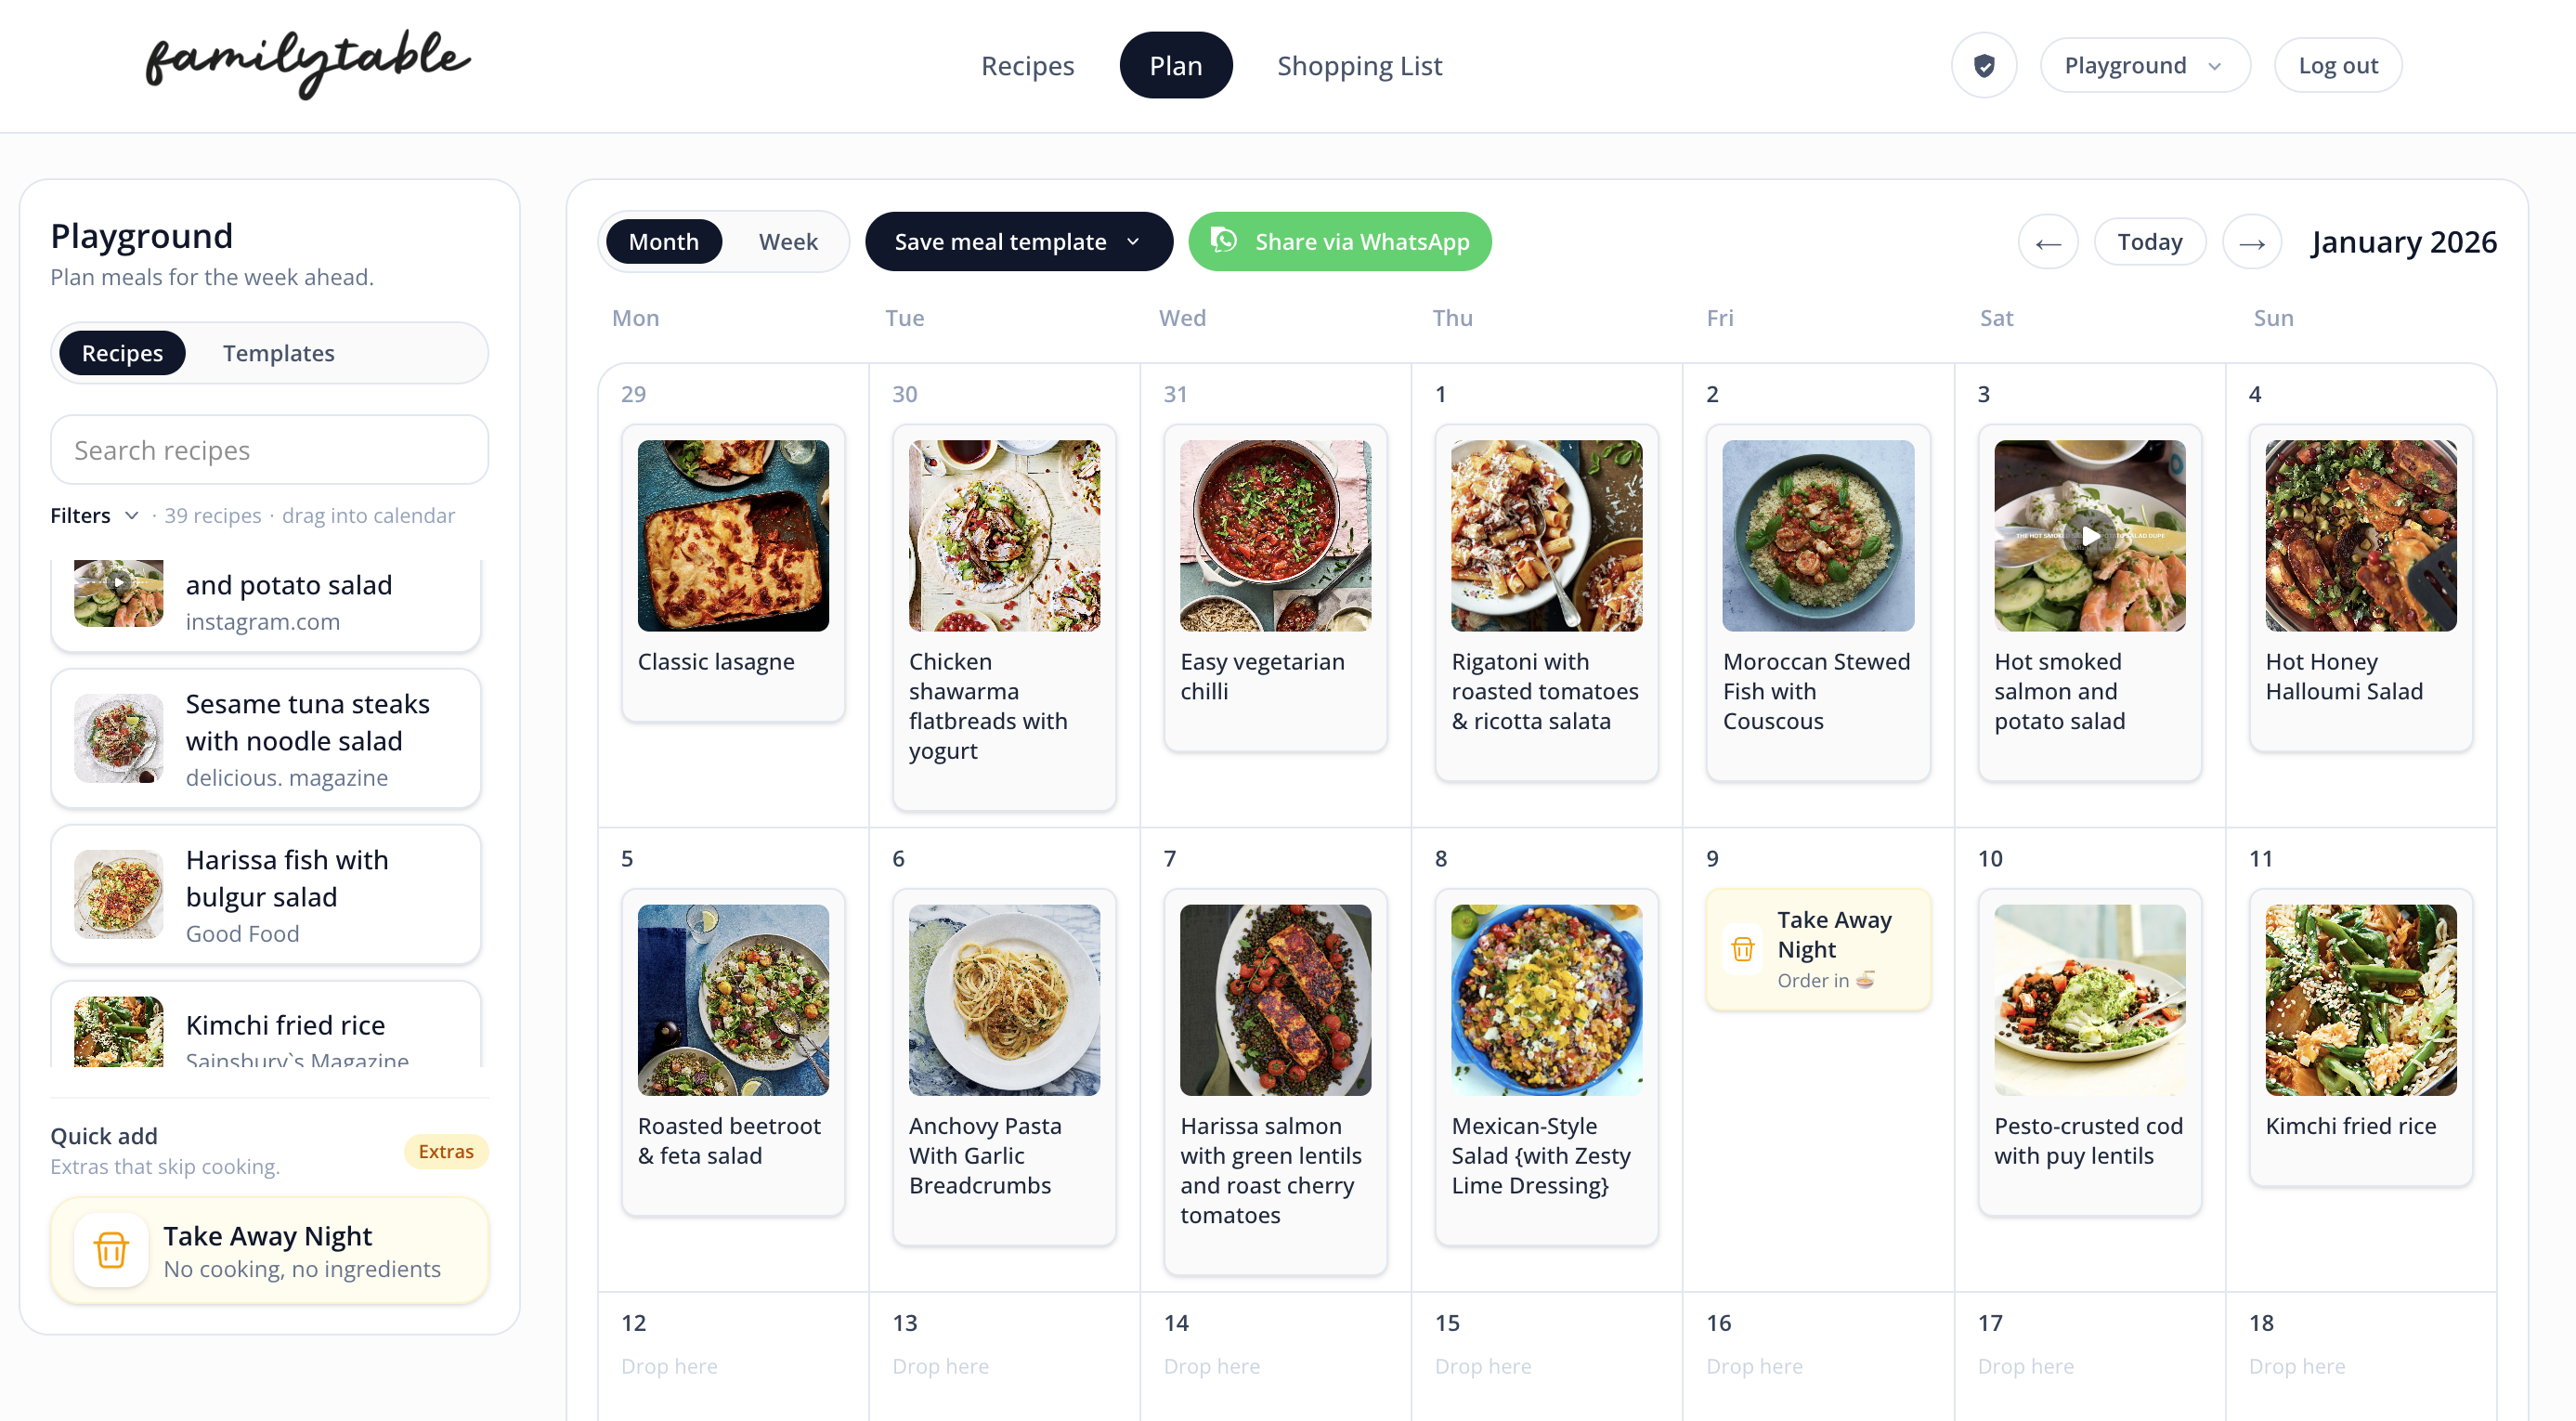Image resolution: width=2576 pixels, height=1421 pixels.
Task: Click the left arrow to go to previous month
Action: (x=2048, y=241)
